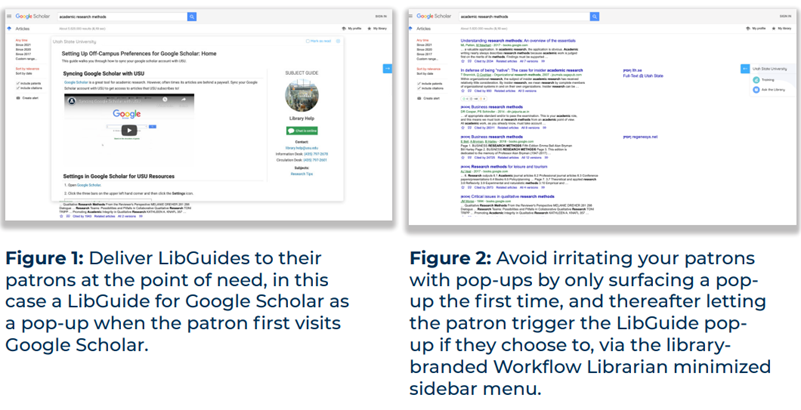This screenshot has height=410, width=801.
Task: Open result Research methods for leisure and tourism
Action: coord(504,167)
